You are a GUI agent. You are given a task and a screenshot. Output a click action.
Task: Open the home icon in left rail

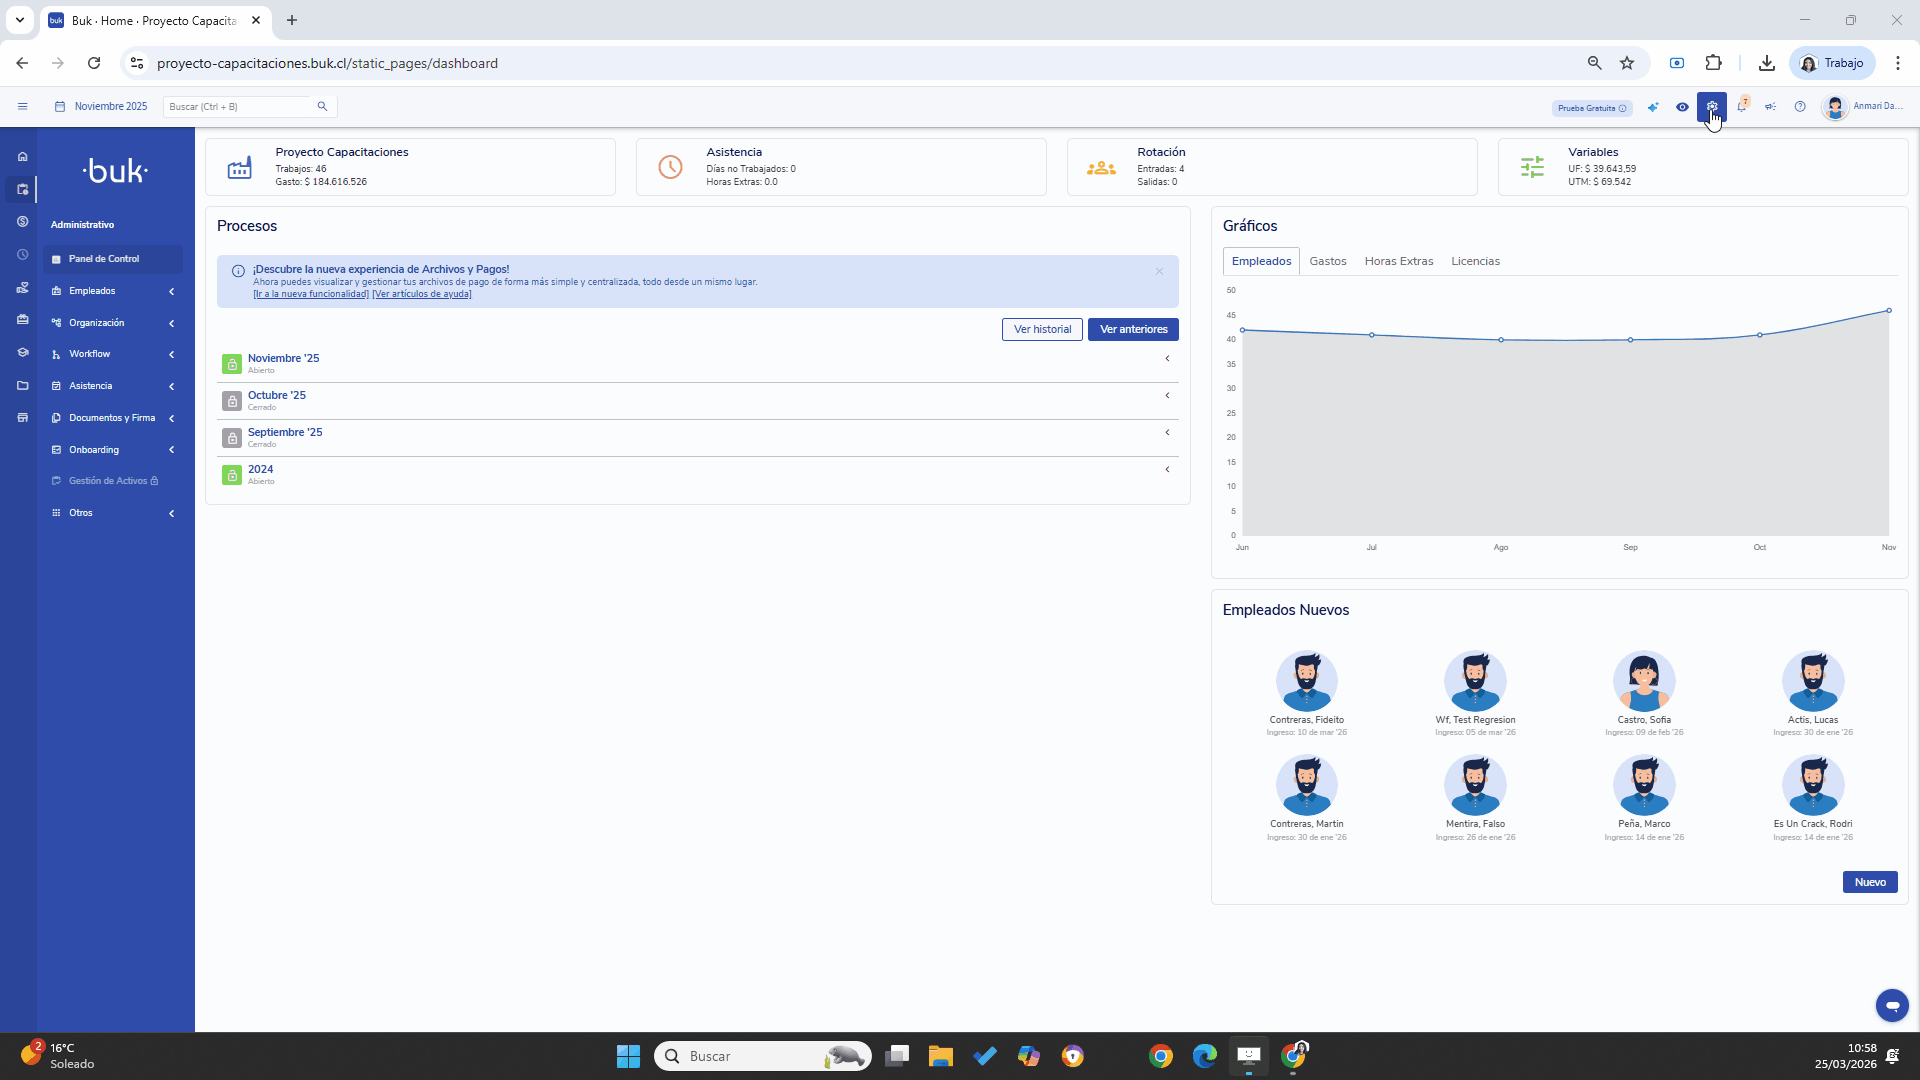click(x=22, y=157)
